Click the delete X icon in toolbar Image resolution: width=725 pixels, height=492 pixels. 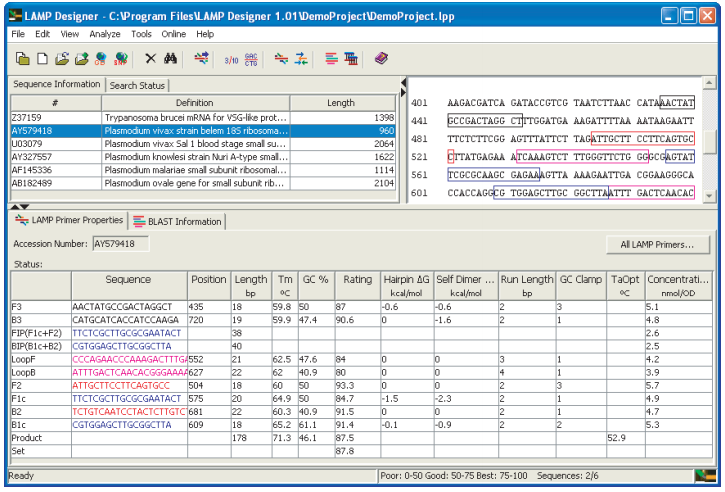click(150, 59)
